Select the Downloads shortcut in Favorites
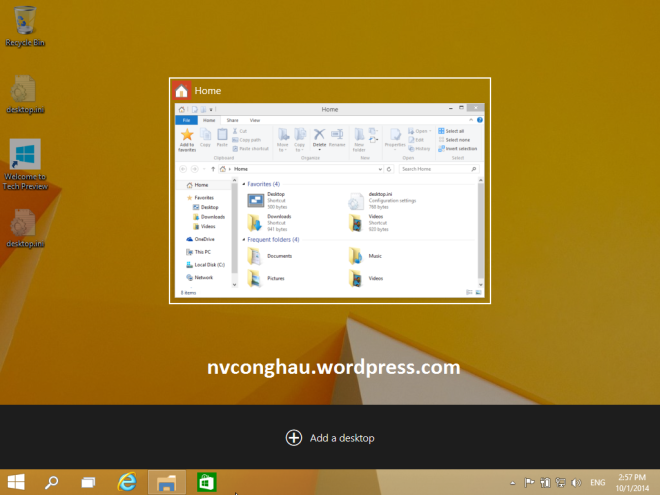 coord(269,223)
